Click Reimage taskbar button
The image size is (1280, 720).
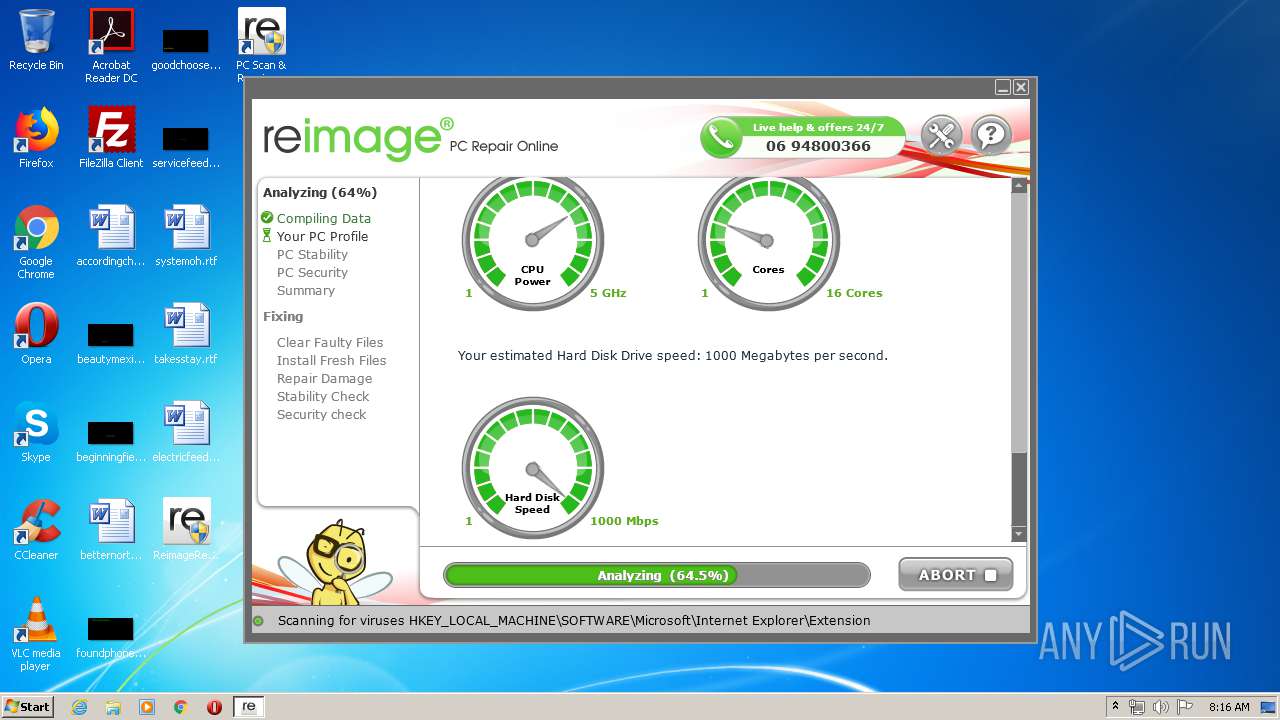pos(249,707)
